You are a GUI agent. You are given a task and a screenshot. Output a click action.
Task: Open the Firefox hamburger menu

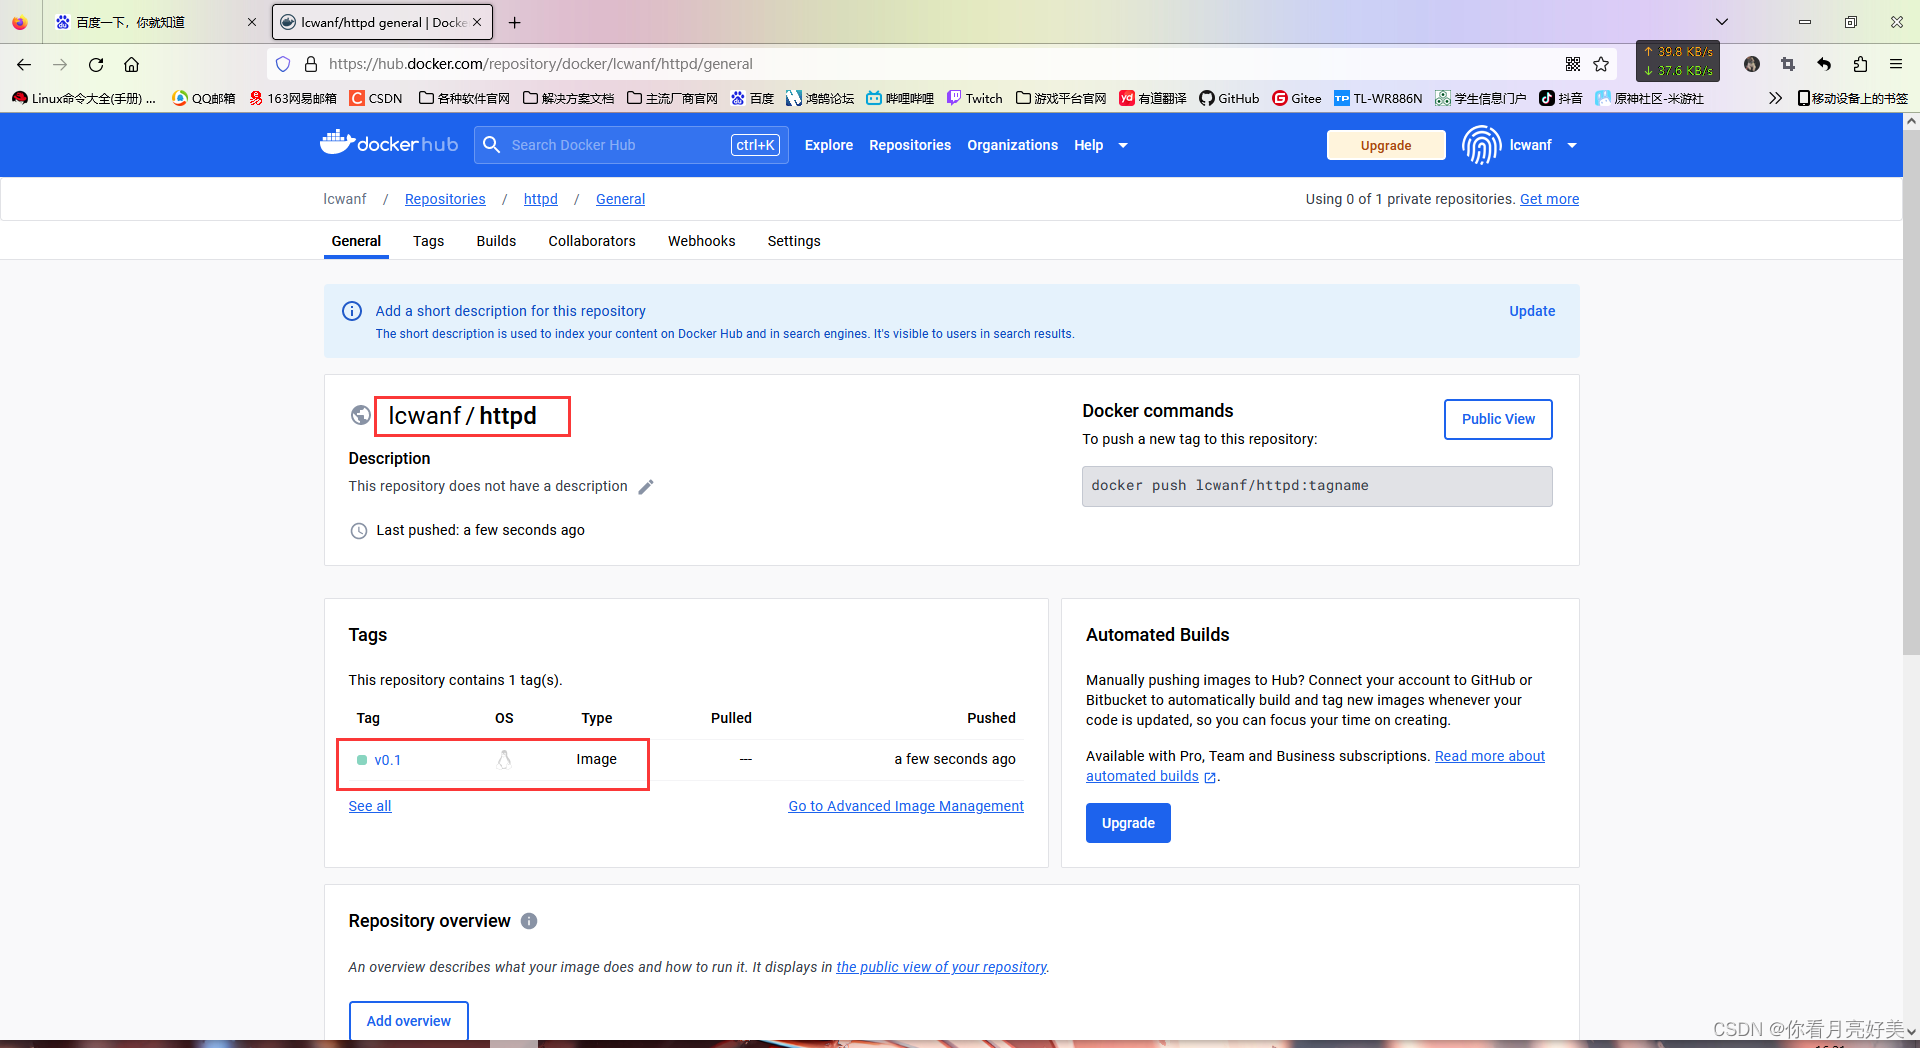coord(1896,64)
